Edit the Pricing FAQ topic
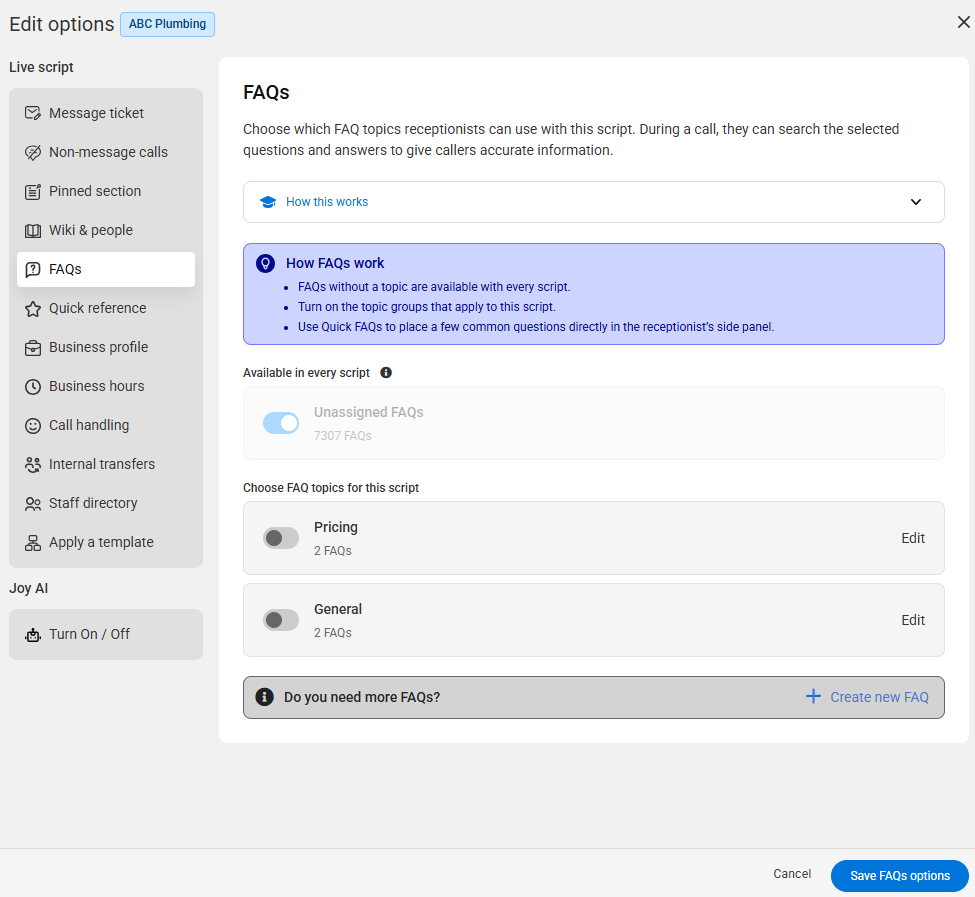 [x=913, y=538]
